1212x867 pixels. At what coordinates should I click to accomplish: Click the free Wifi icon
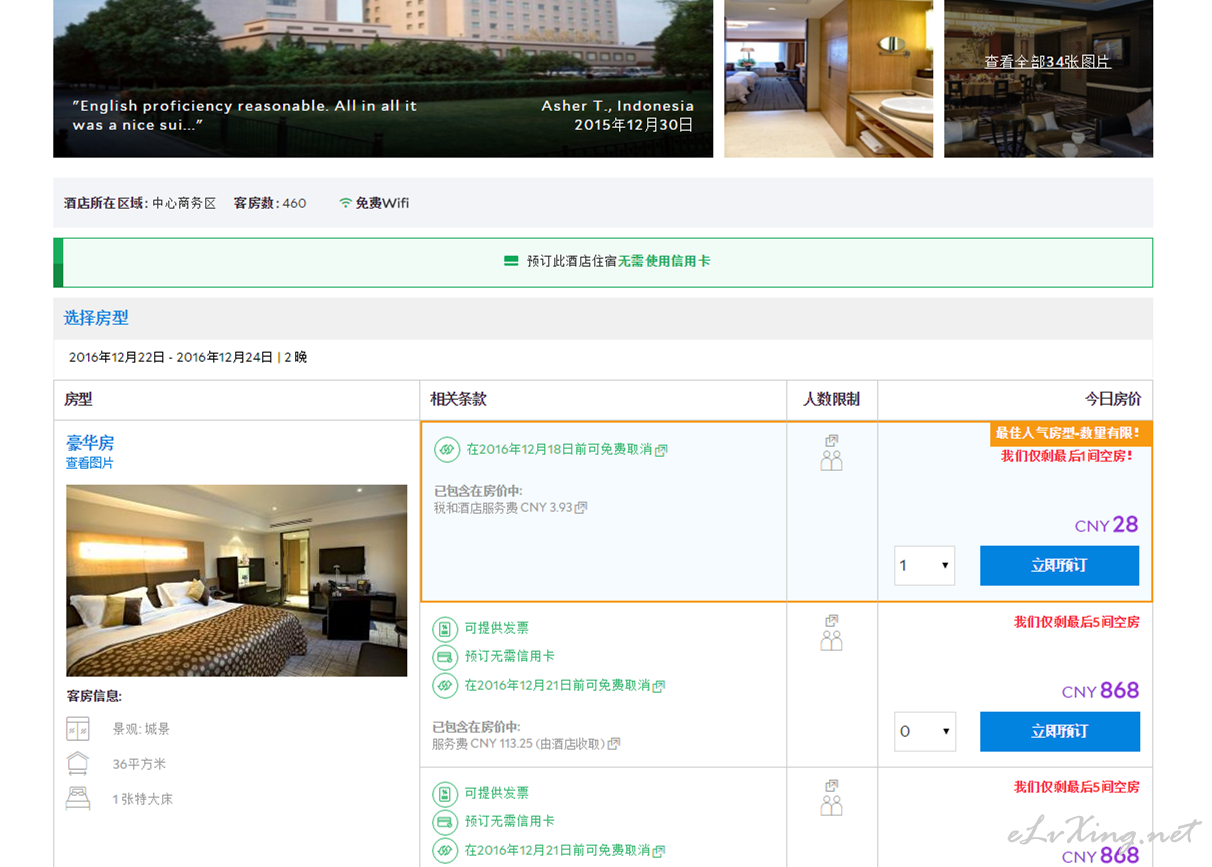345,203
